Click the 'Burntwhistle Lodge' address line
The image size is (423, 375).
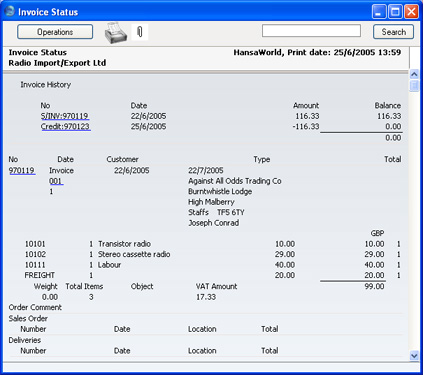point(220,192)
